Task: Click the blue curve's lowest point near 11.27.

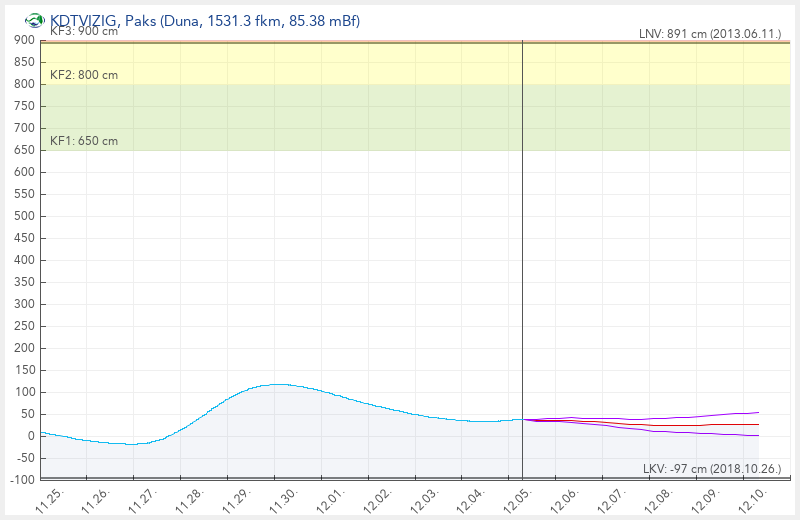Action: (131, 444)
